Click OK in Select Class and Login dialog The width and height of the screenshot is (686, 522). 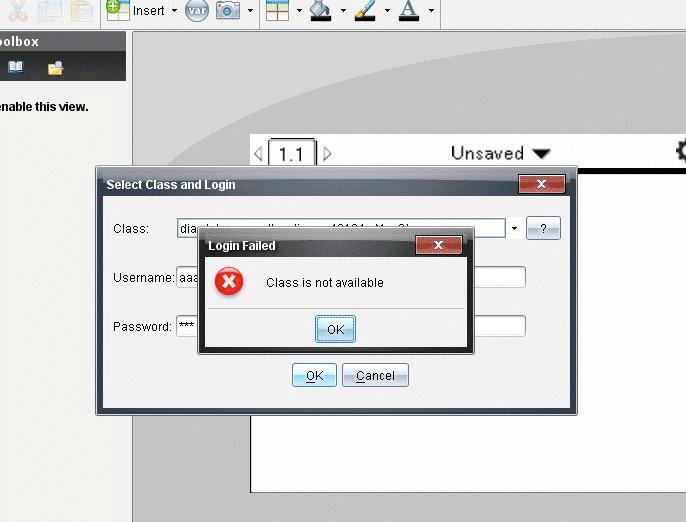tap(314, 375)
